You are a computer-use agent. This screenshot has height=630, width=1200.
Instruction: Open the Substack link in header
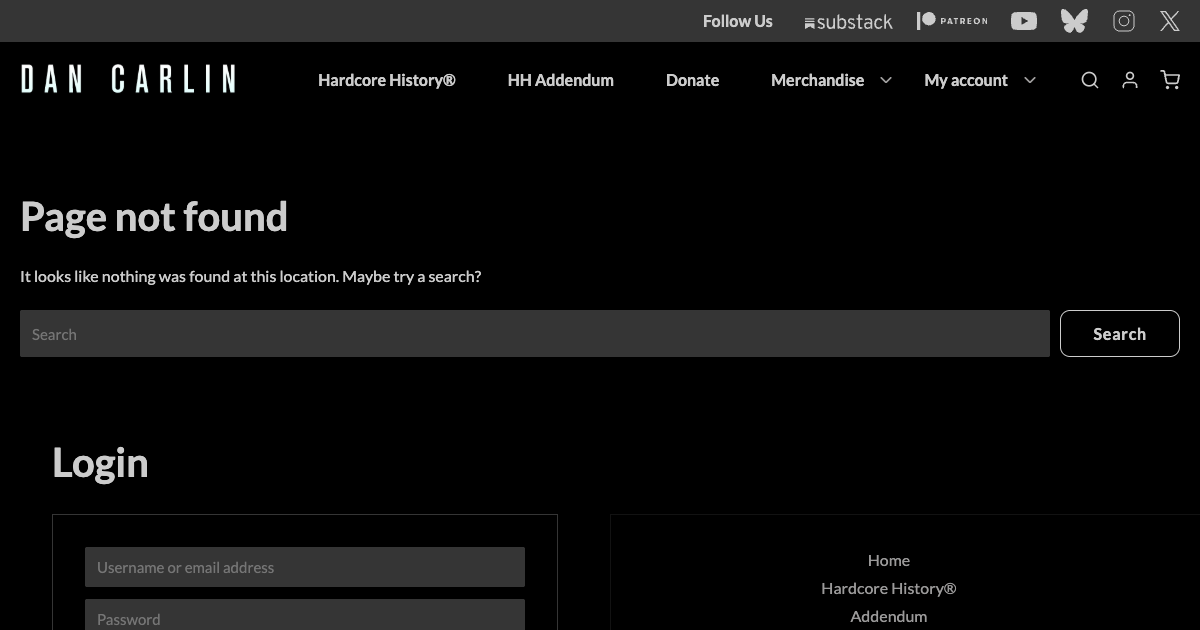[x=848, y=21]
